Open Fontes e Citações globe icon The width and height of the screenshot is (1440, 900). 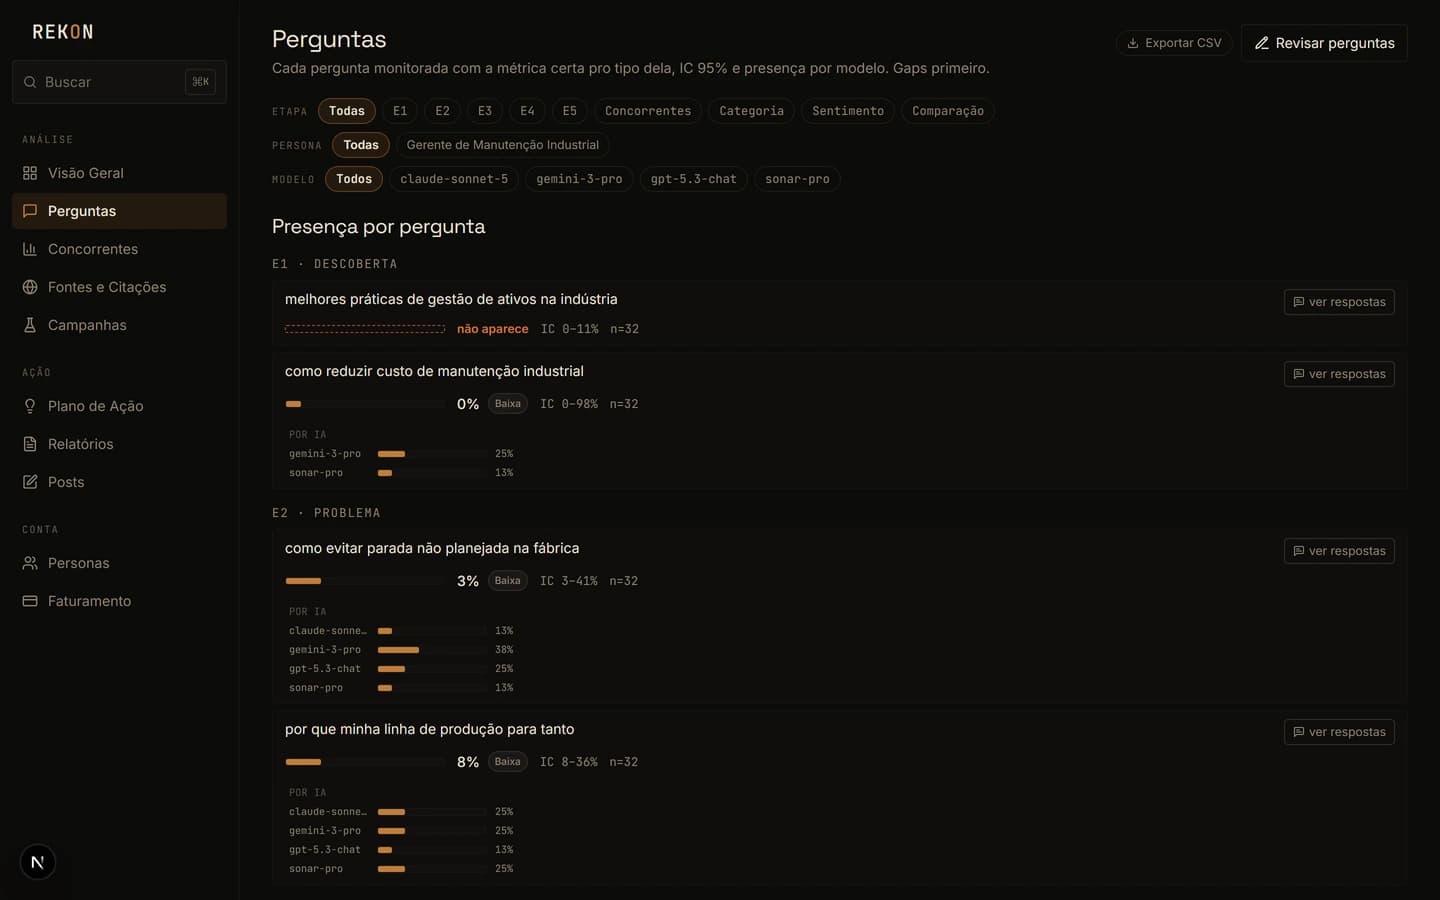[30, 287]
